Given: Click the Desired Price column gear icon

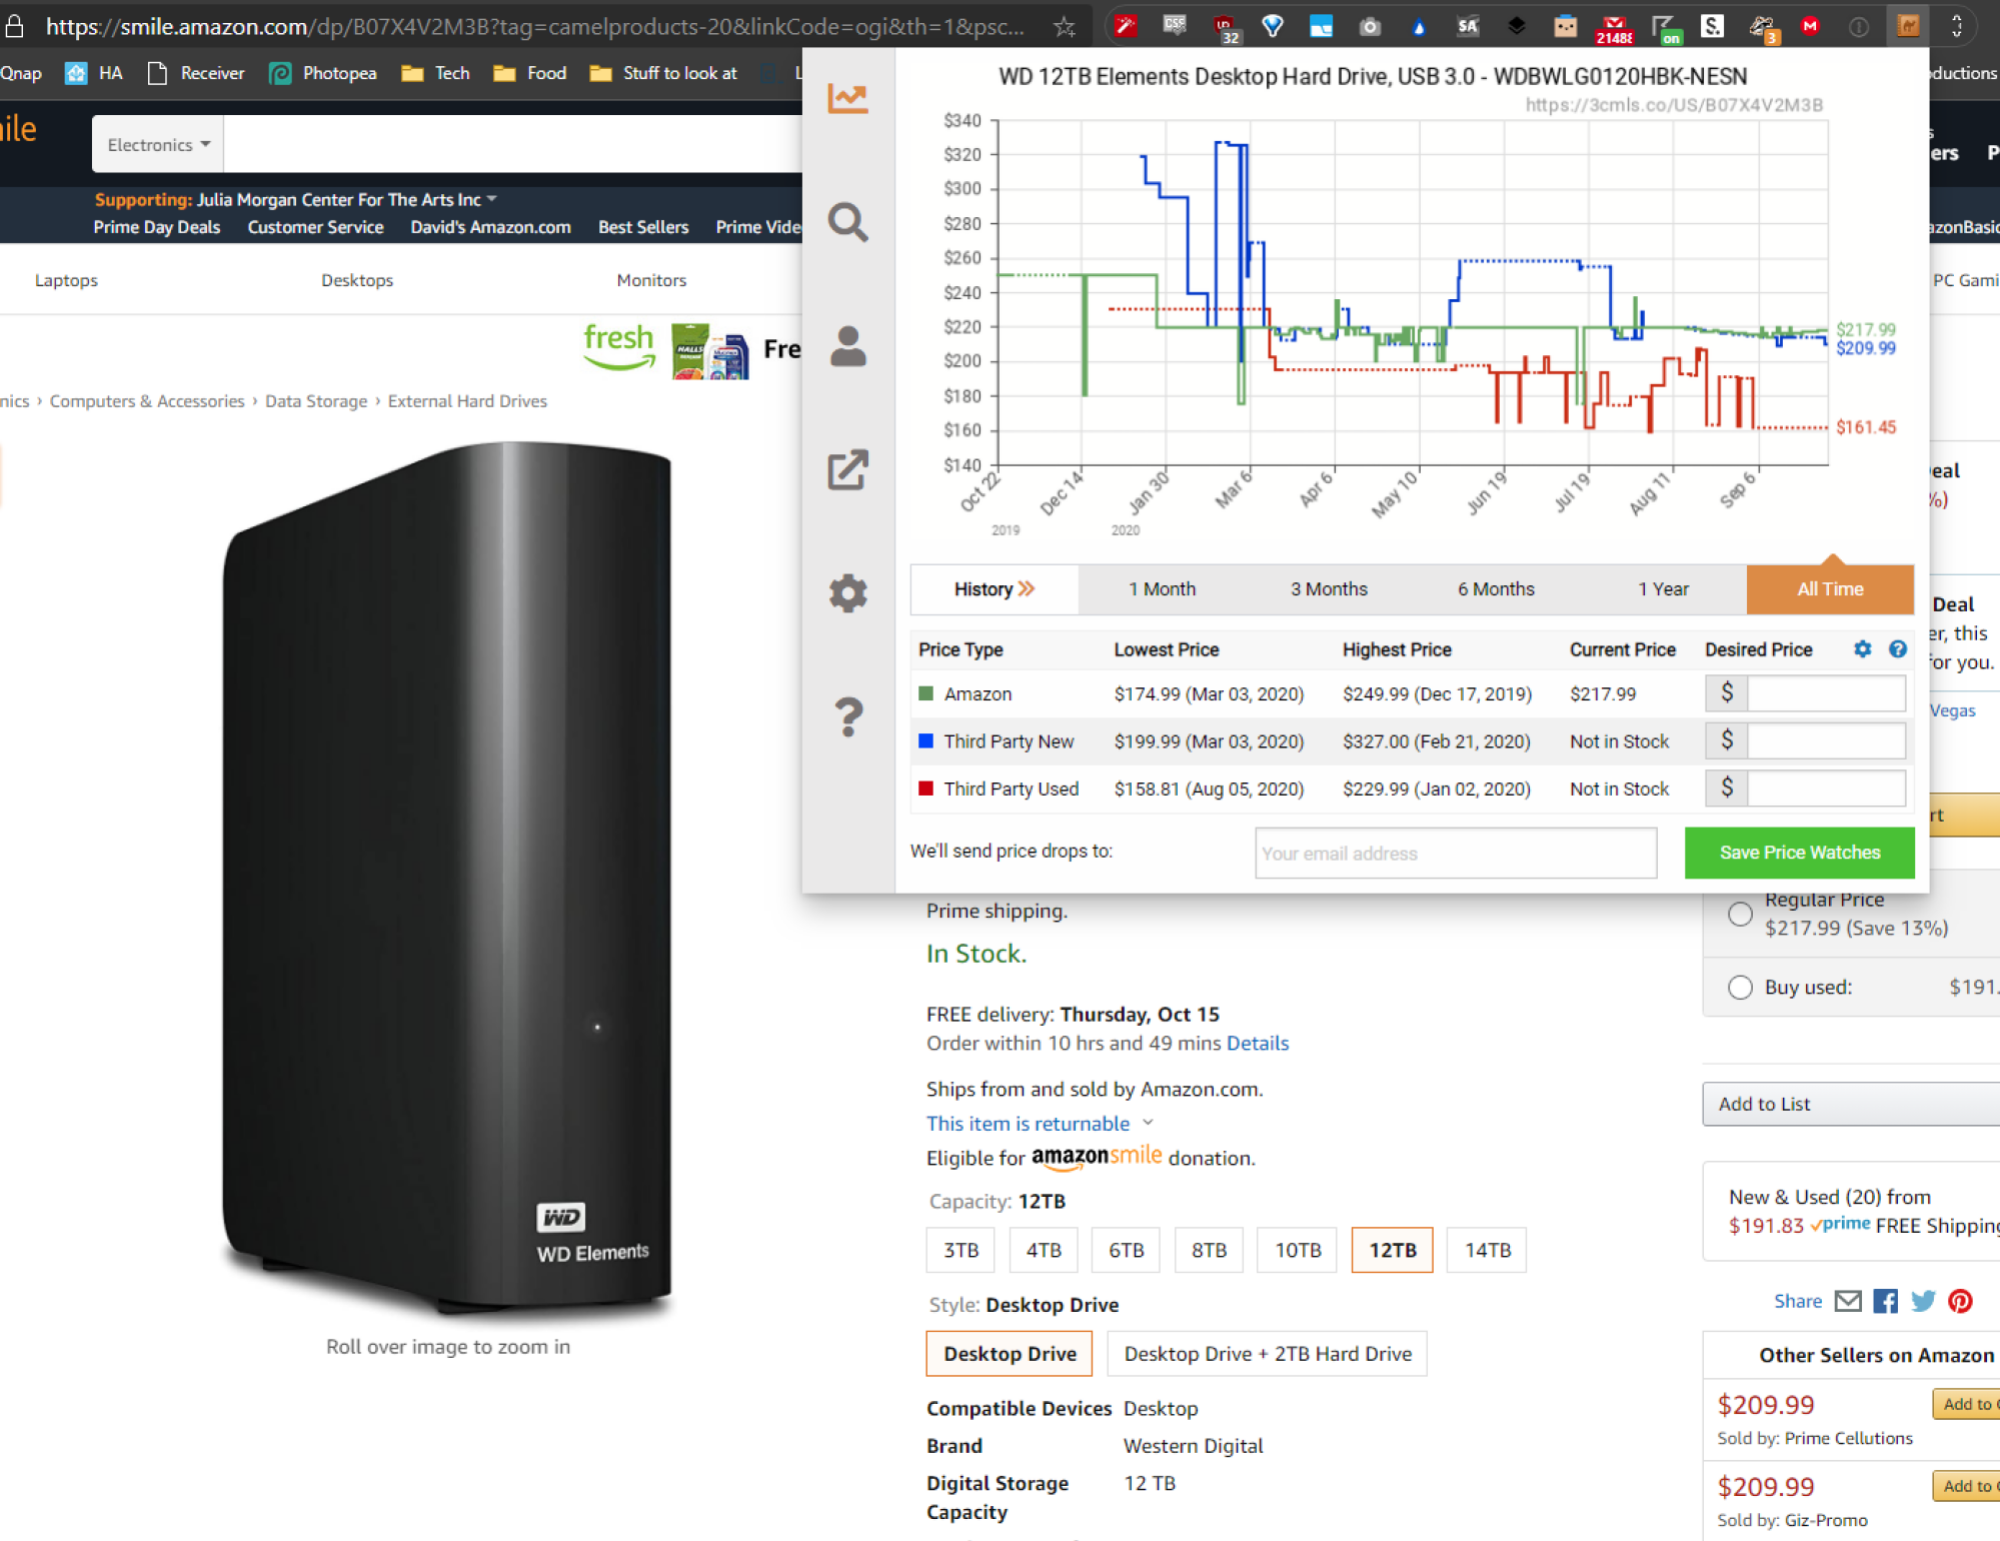Looking at the screenshot, I should tap(1862, 649).
